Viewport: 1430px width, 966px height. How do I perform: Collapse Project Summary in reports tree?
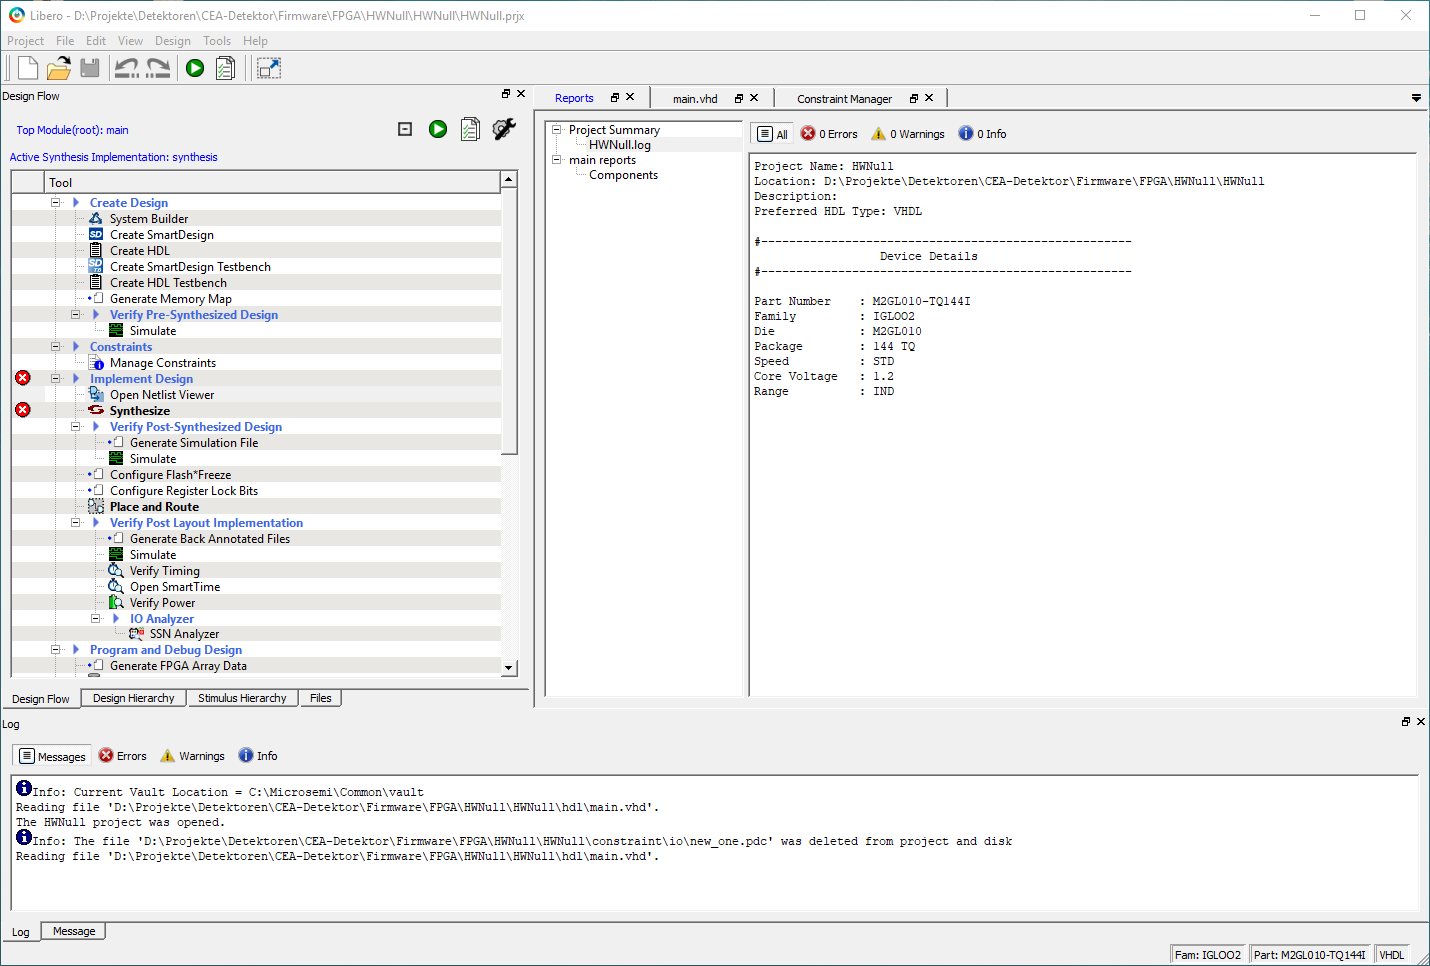(557, 130)
